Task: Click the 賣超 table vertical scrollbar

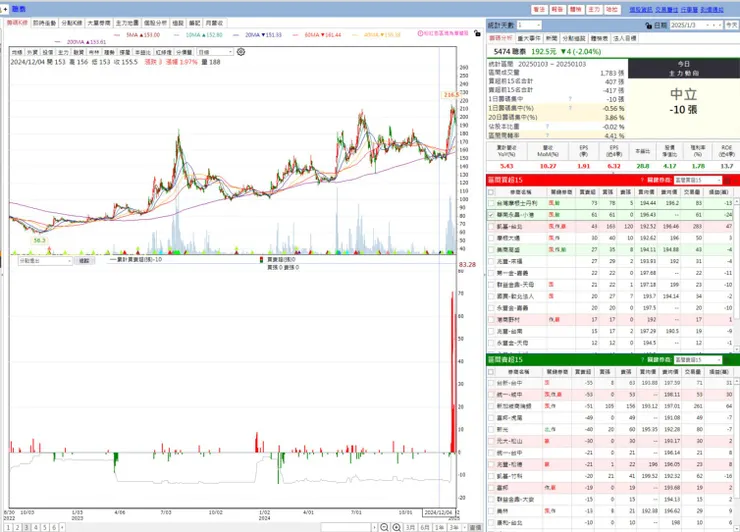Action: tap(736, 453)
